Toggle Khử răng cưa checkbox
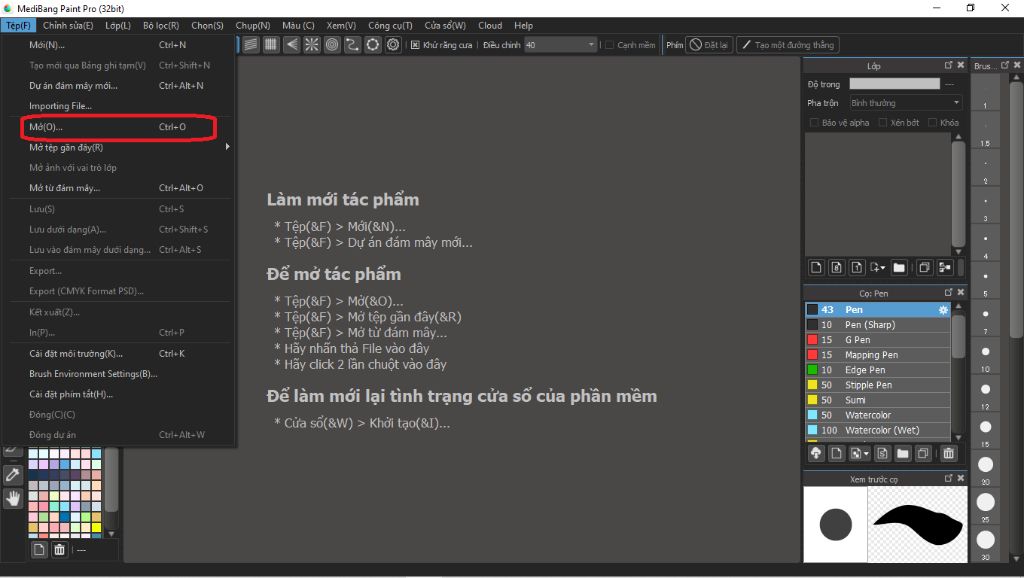Image resolution: width=1024 pixels, height=578 pixels. coord(415,45)
